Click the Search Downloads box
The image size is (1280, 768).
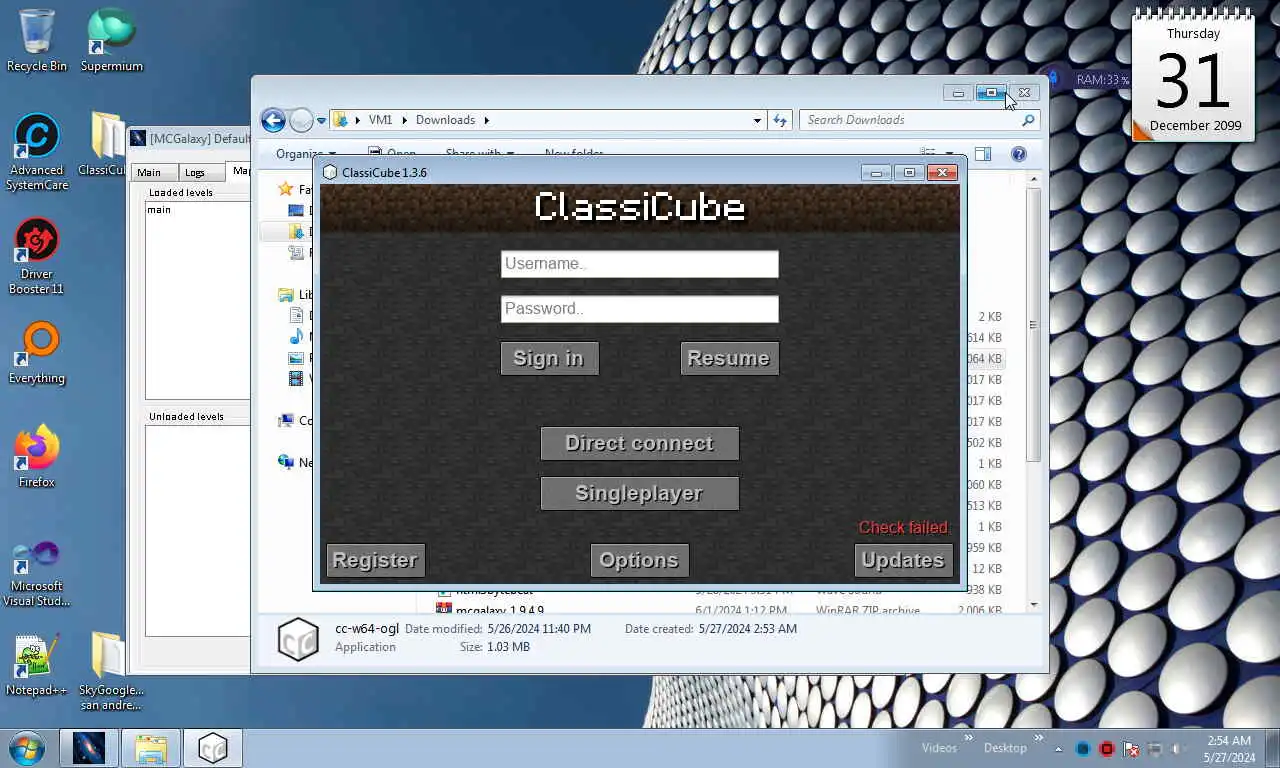tap(919, 120)
